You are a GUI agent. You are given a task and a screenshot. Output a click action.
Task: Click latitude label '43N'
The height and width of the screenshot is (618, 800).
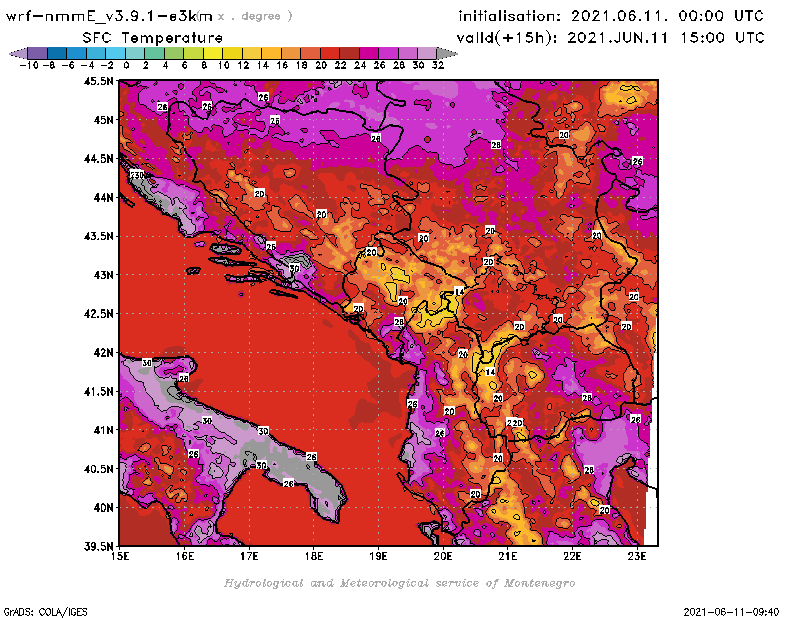click(x=104, y=275)
